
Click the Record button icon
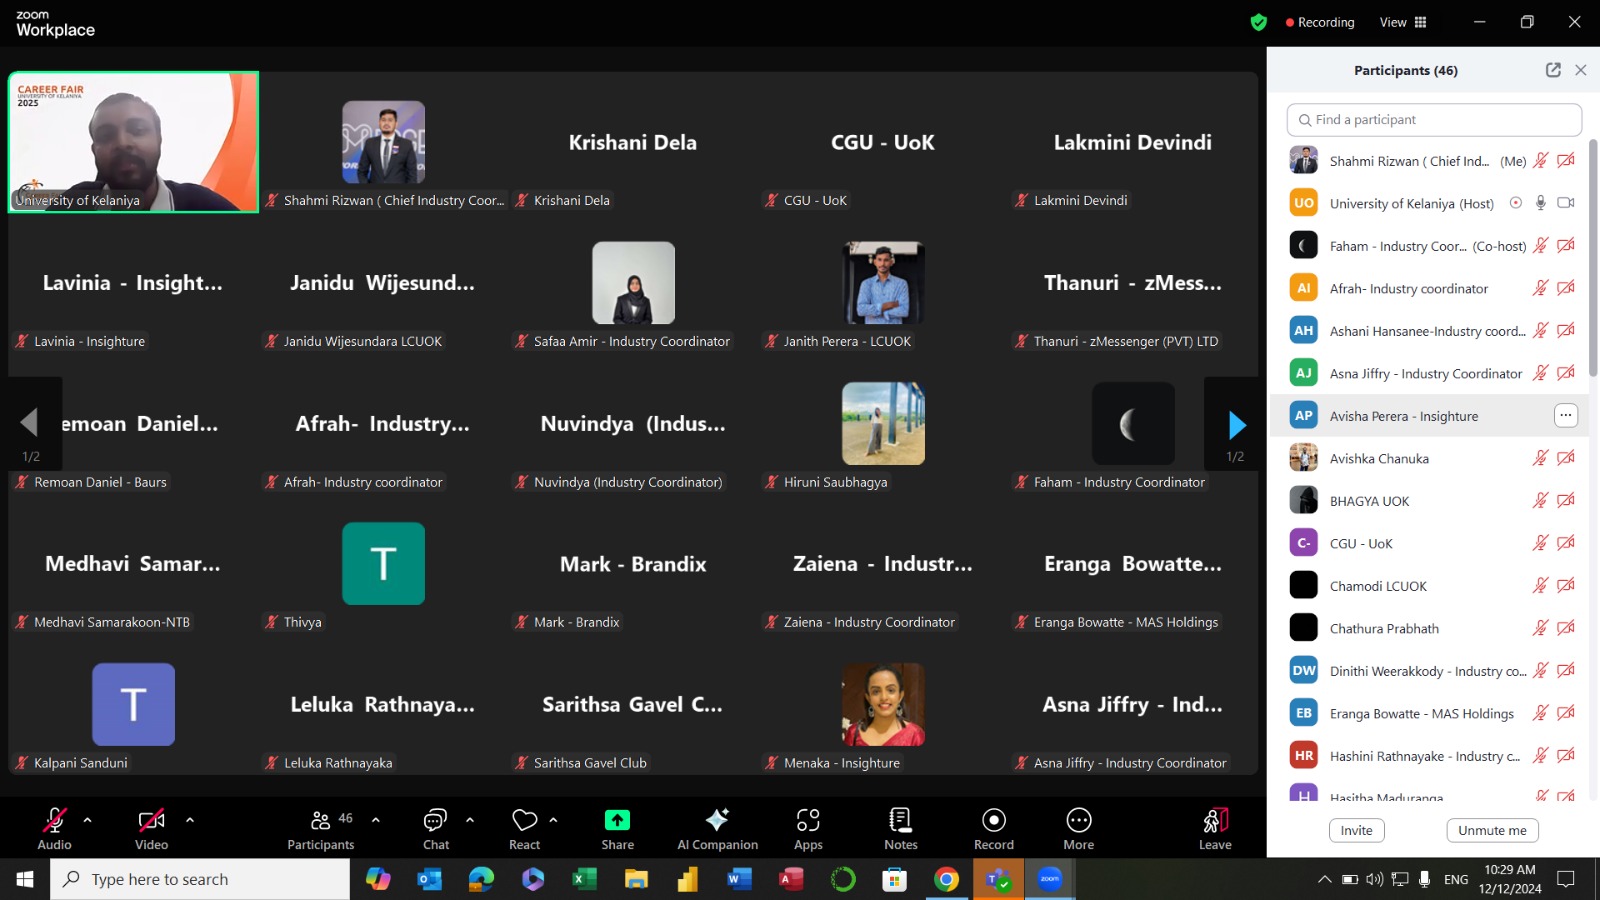[994, 820]
